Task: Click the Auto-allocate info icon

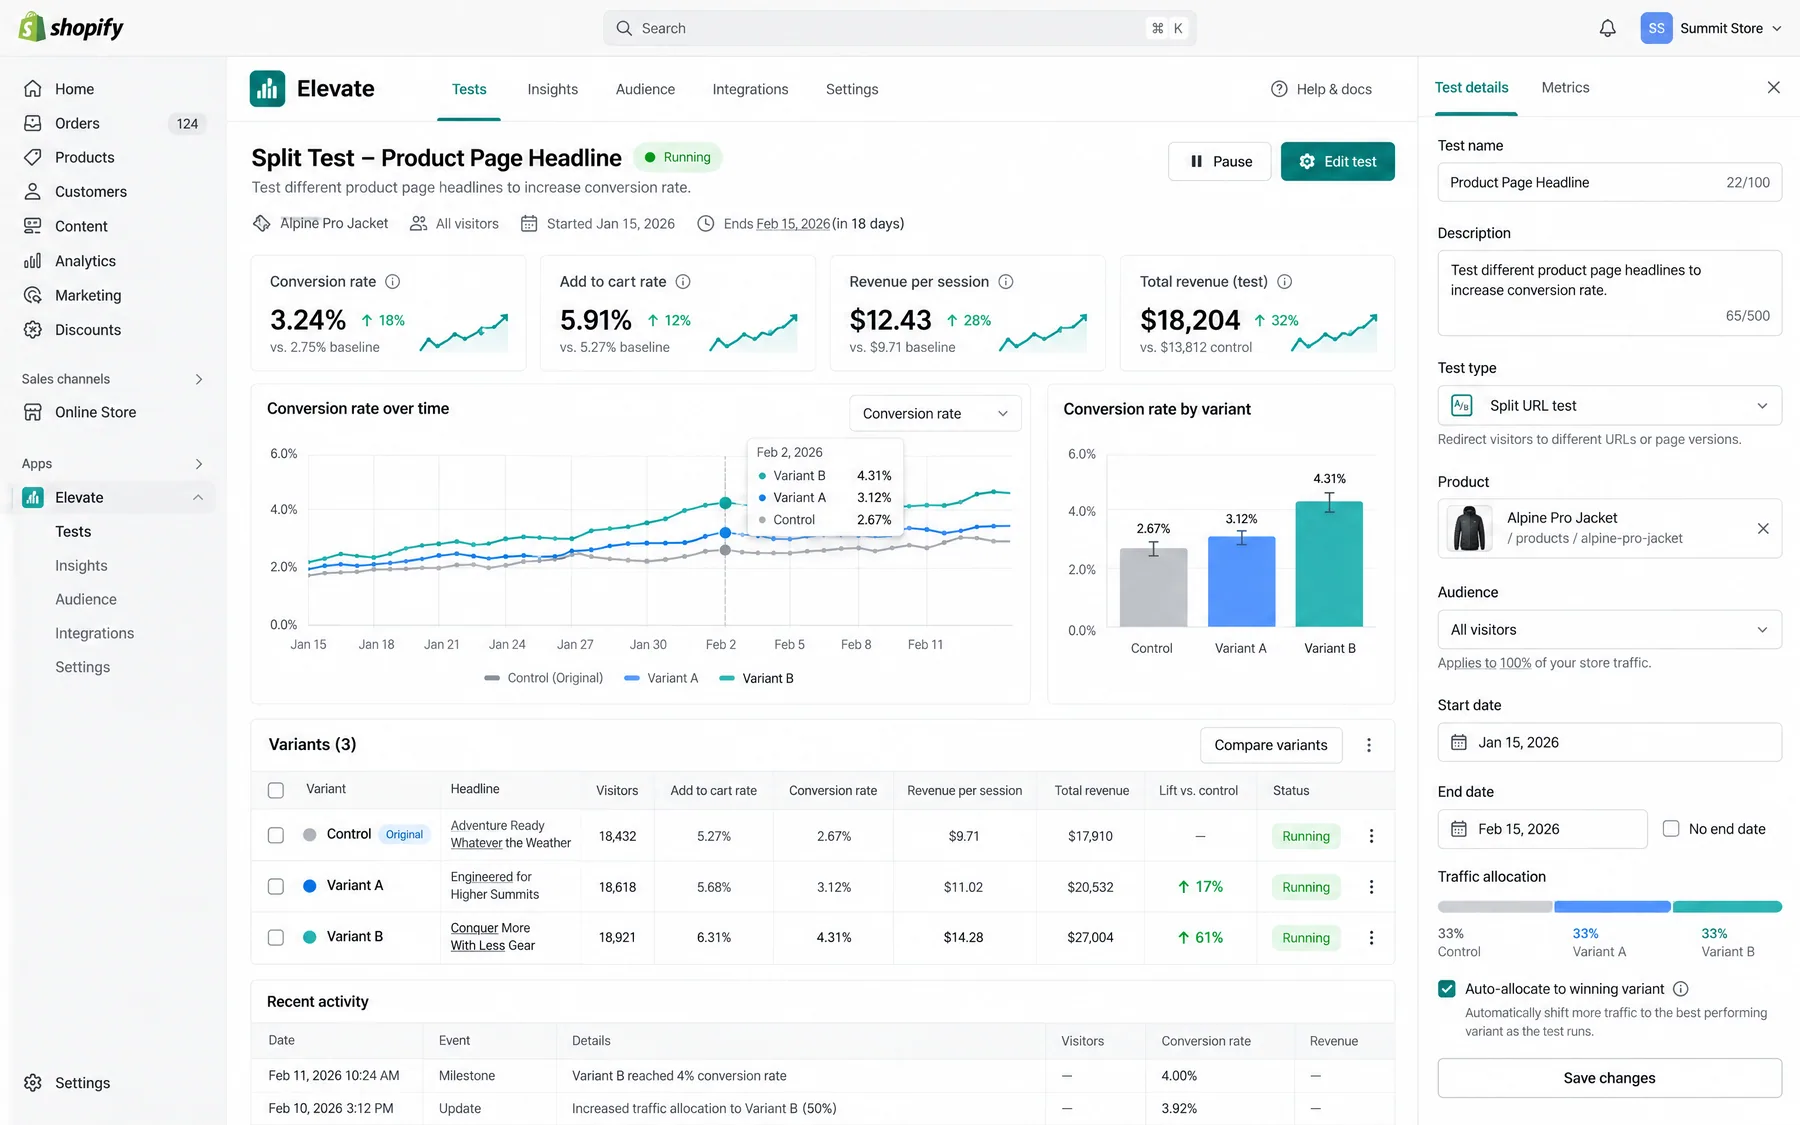Action: [x=1681, y=989]
